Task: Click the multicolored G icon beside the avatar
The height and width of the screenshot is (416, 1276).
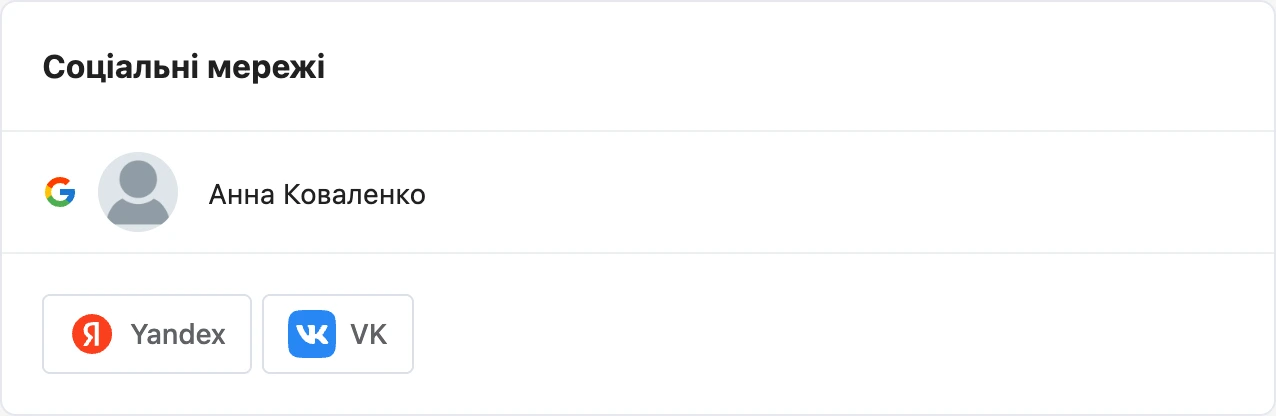Action: tap(60, 192)
